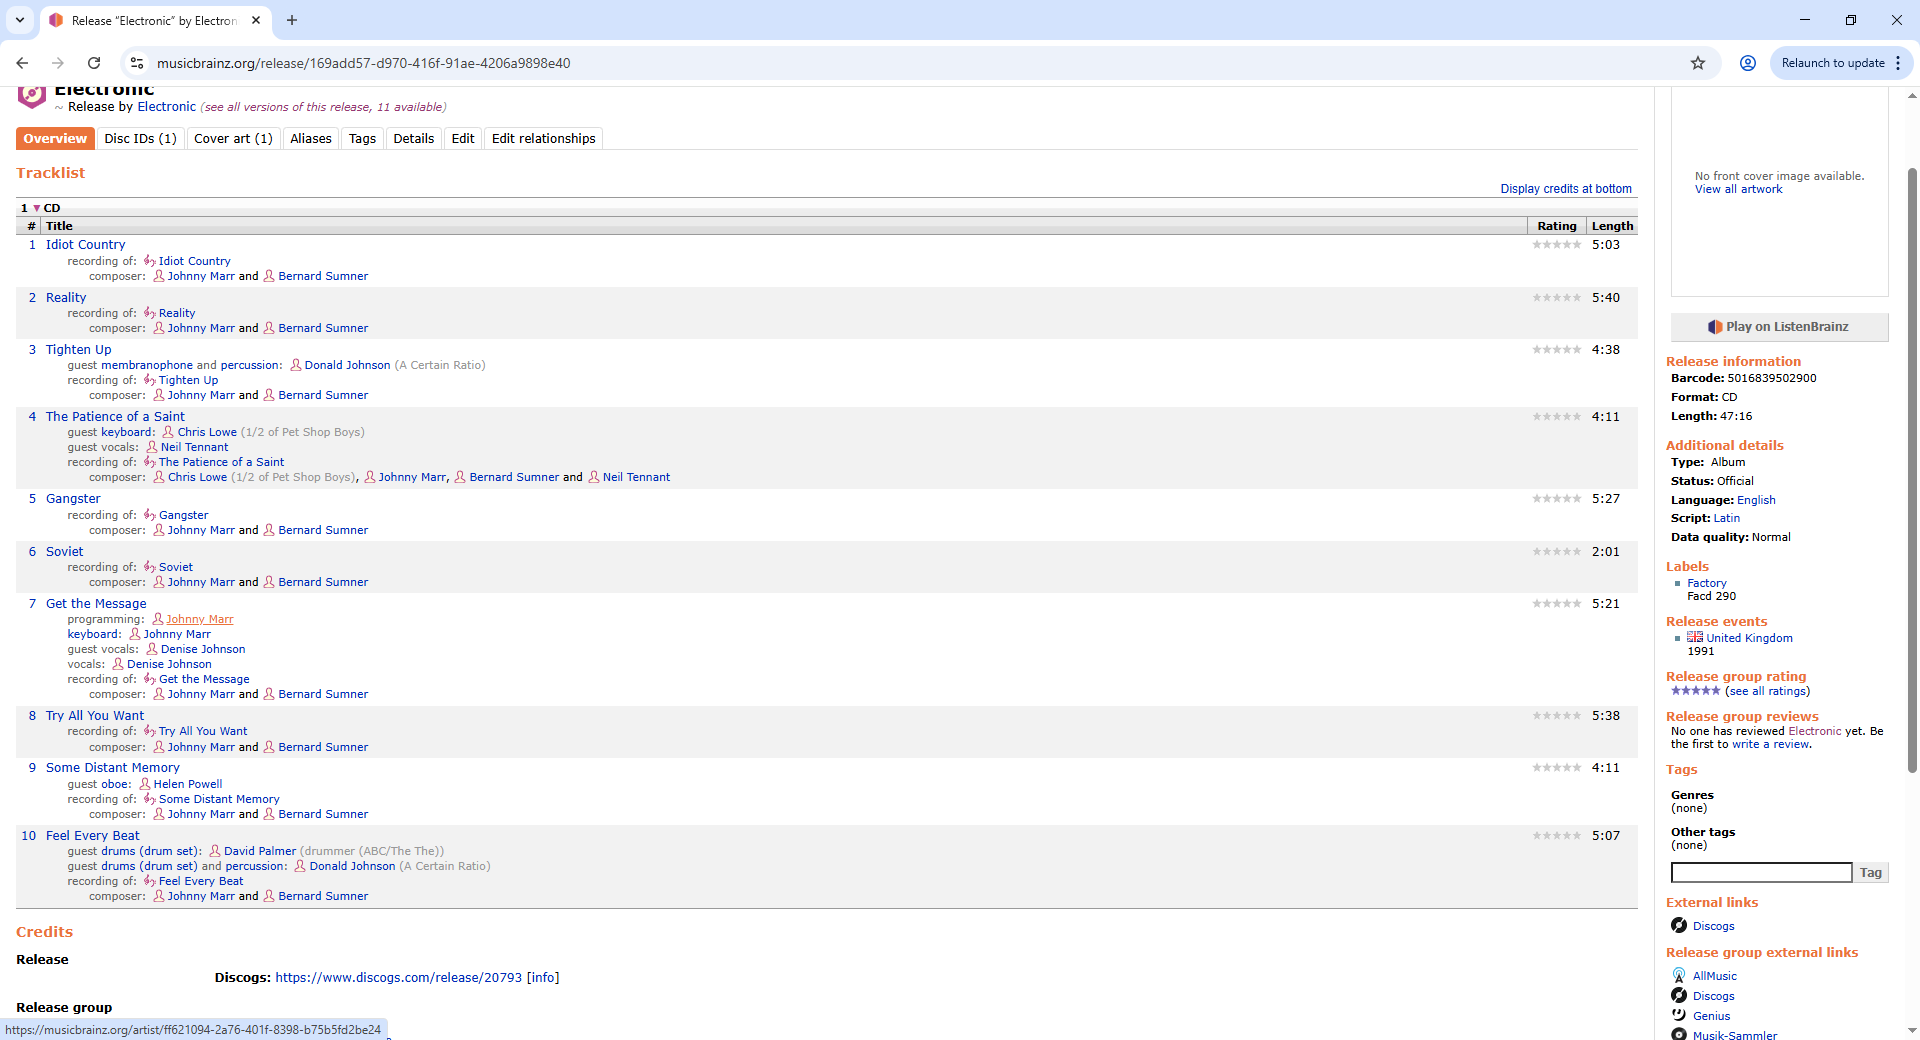The width and height of the screenshot is (1920, 1040).
Task: Open the Get the Message track title
Action: [x=96, y=604]
